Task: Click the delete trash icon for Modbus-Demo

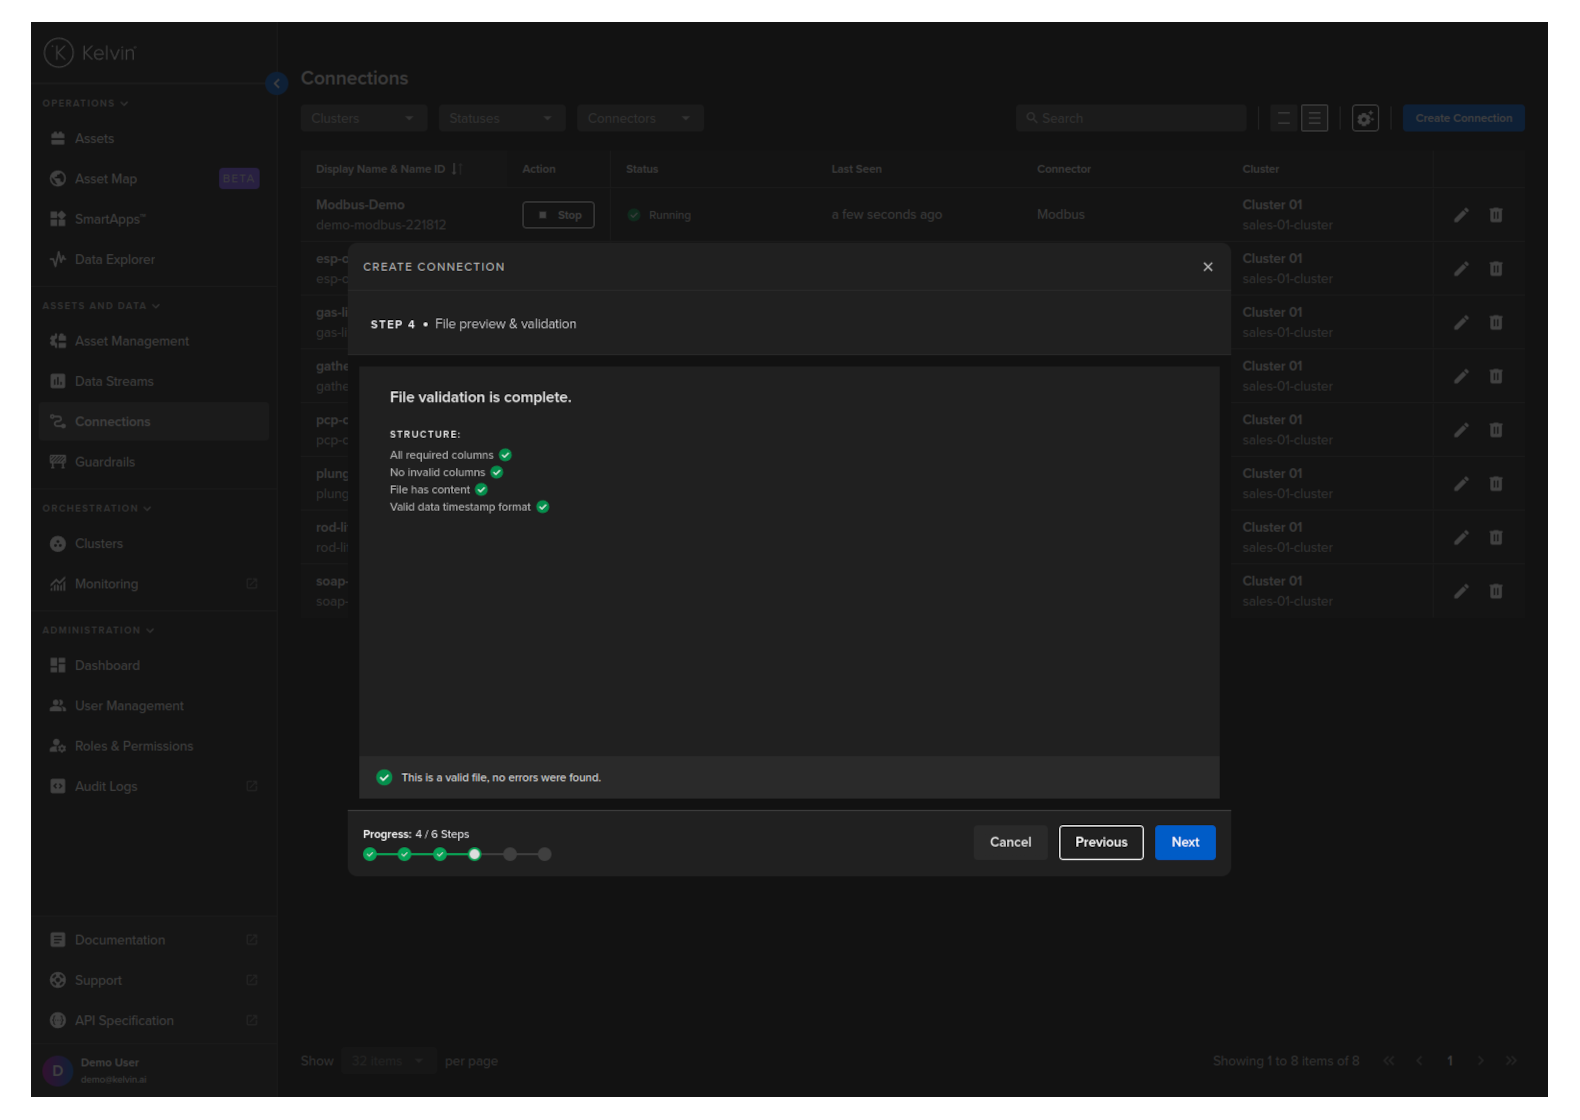Action: [x=1495, y=215]
